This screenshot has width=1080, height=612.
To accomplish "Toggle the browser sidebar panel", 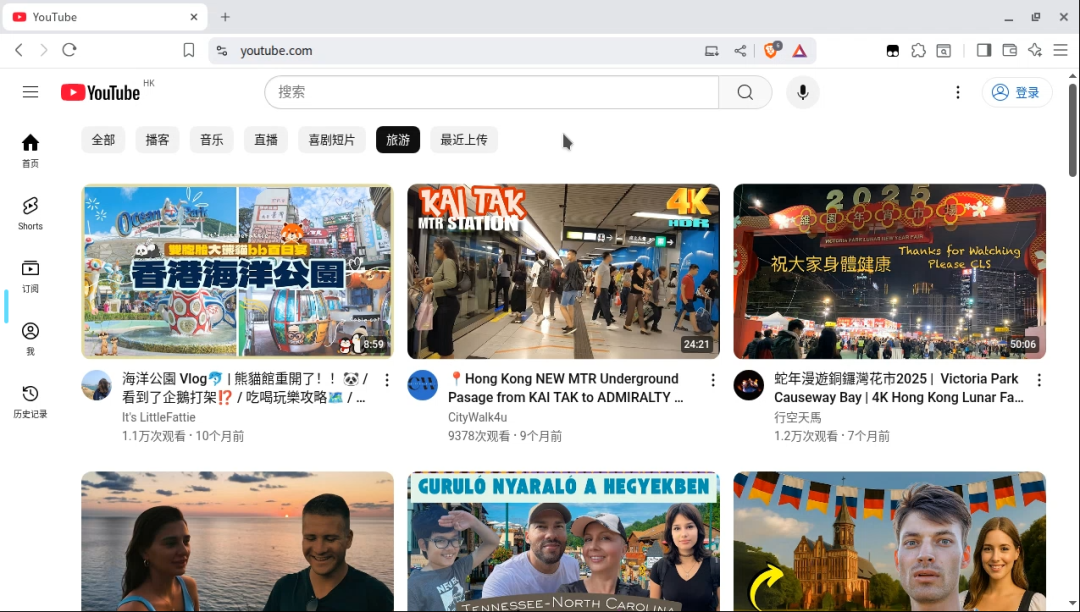I will pos(984,50).
